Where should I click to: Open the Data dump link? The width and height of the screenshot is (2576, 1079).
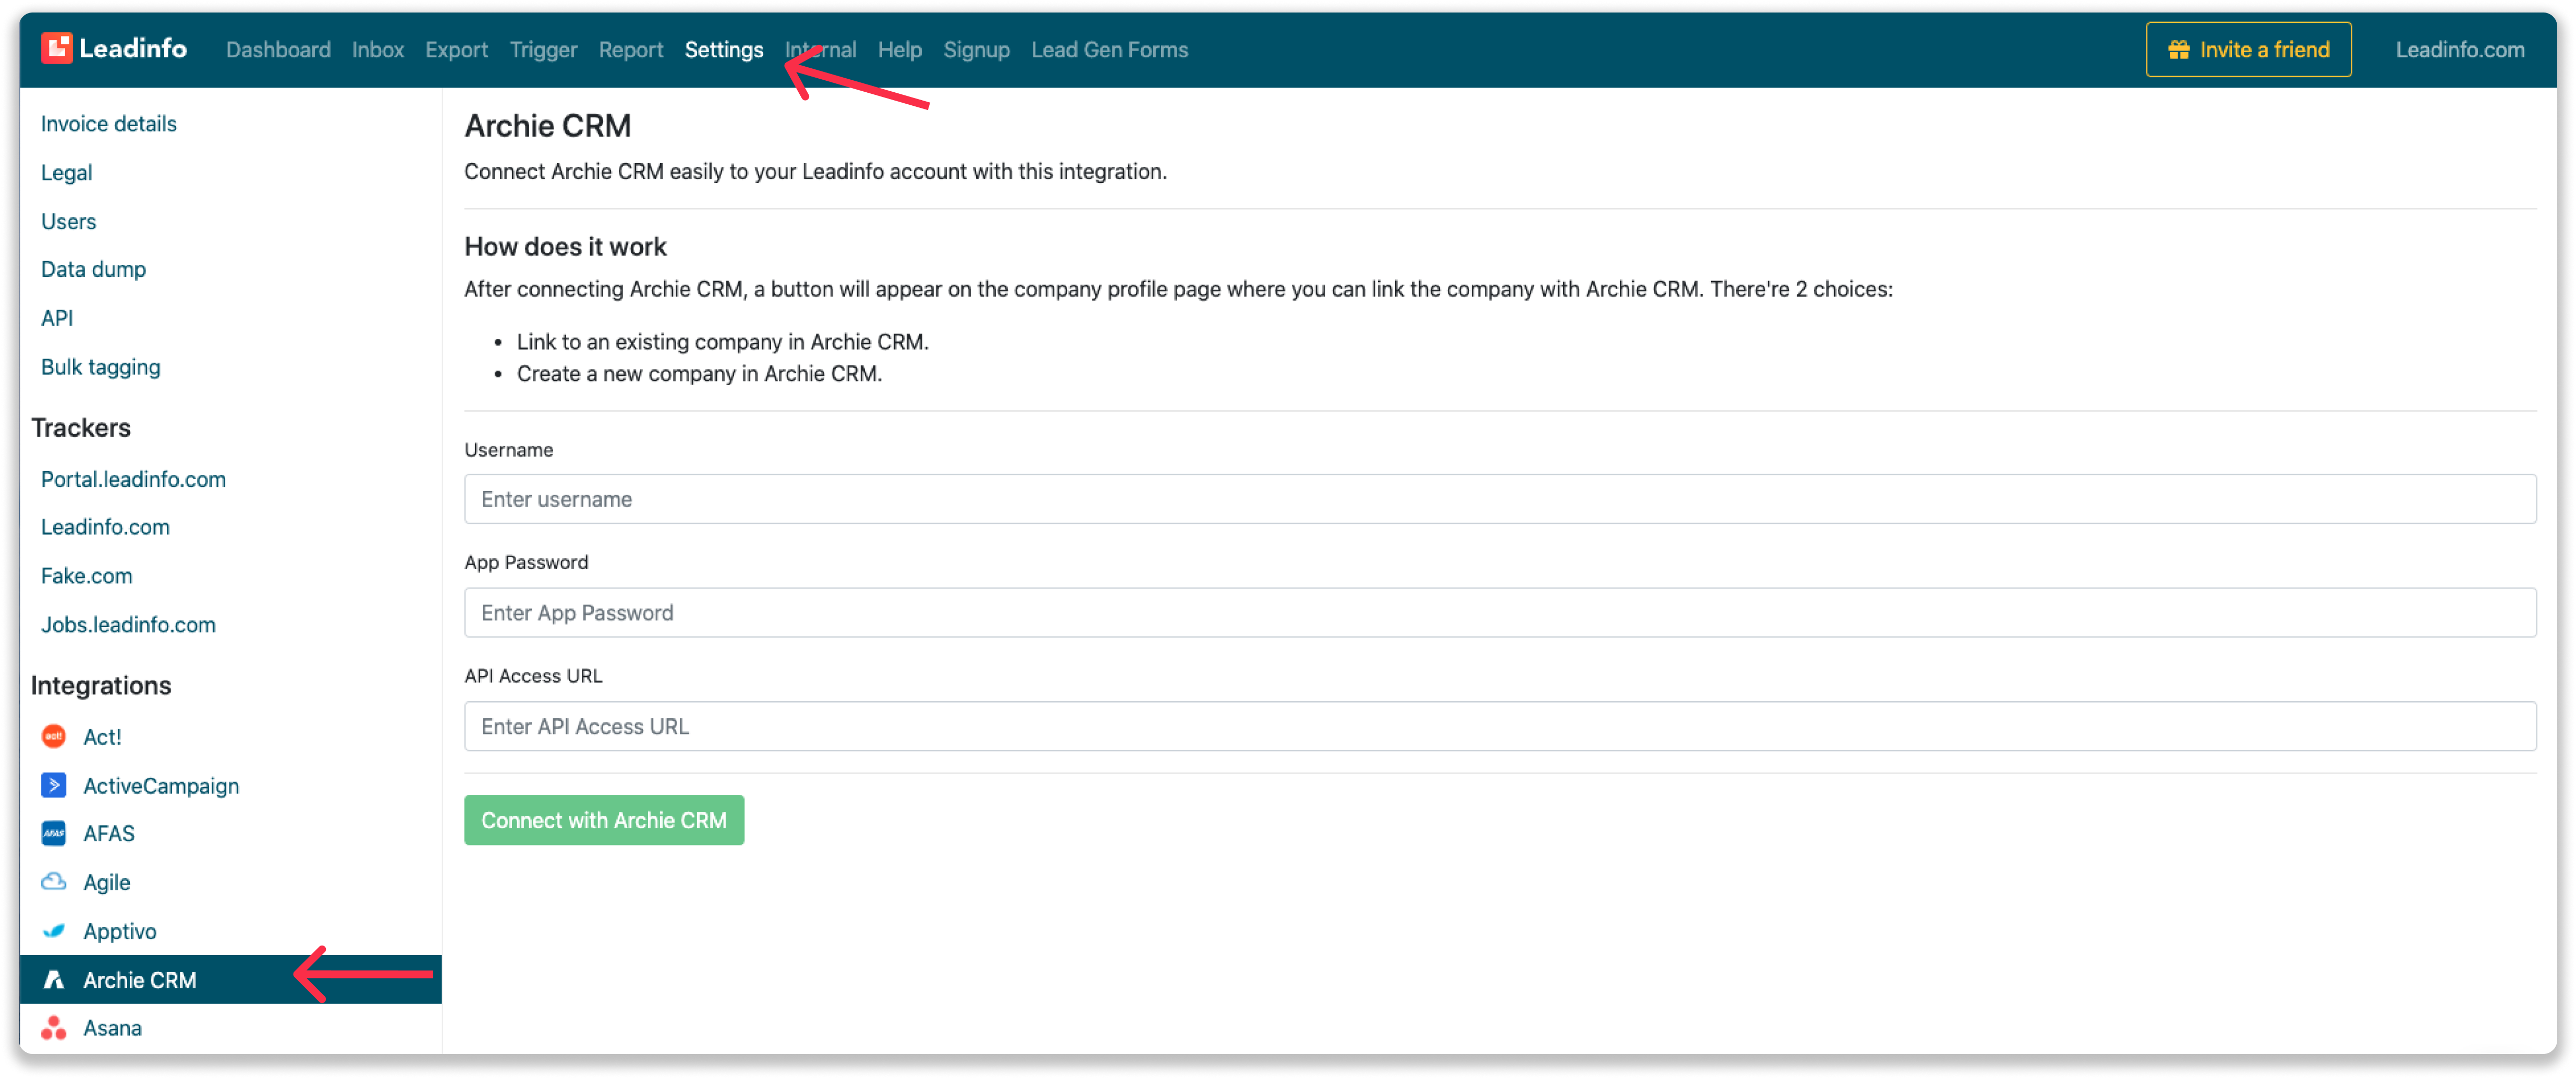click(x=93, y=269)
